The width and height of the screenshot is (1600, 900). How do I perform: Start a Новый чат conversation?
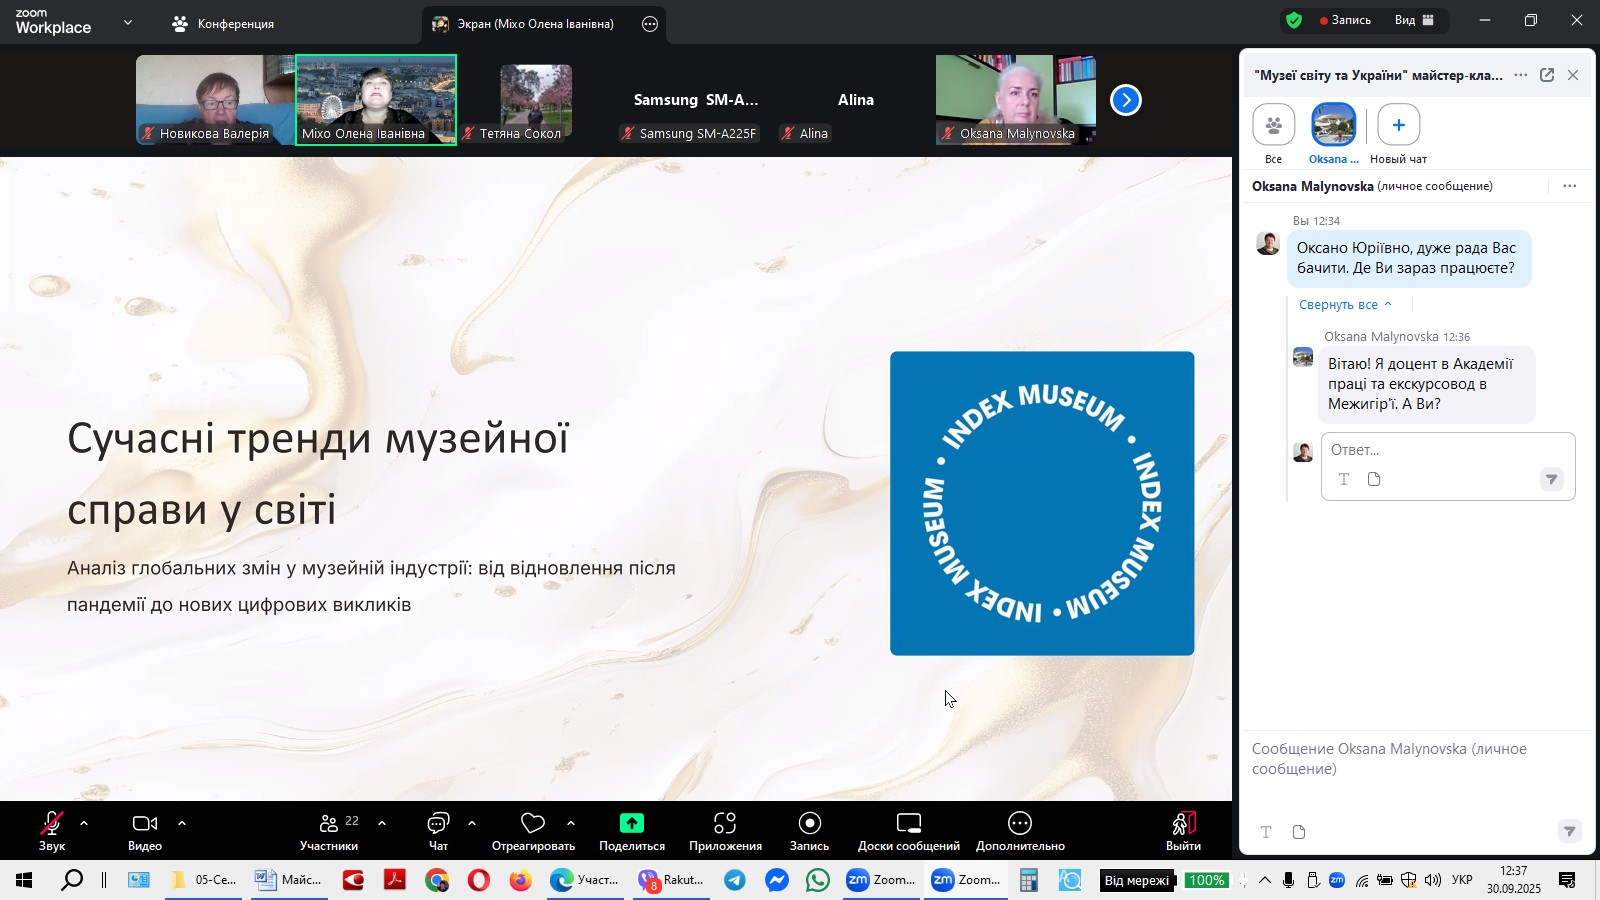click(x=1398, y=124)
